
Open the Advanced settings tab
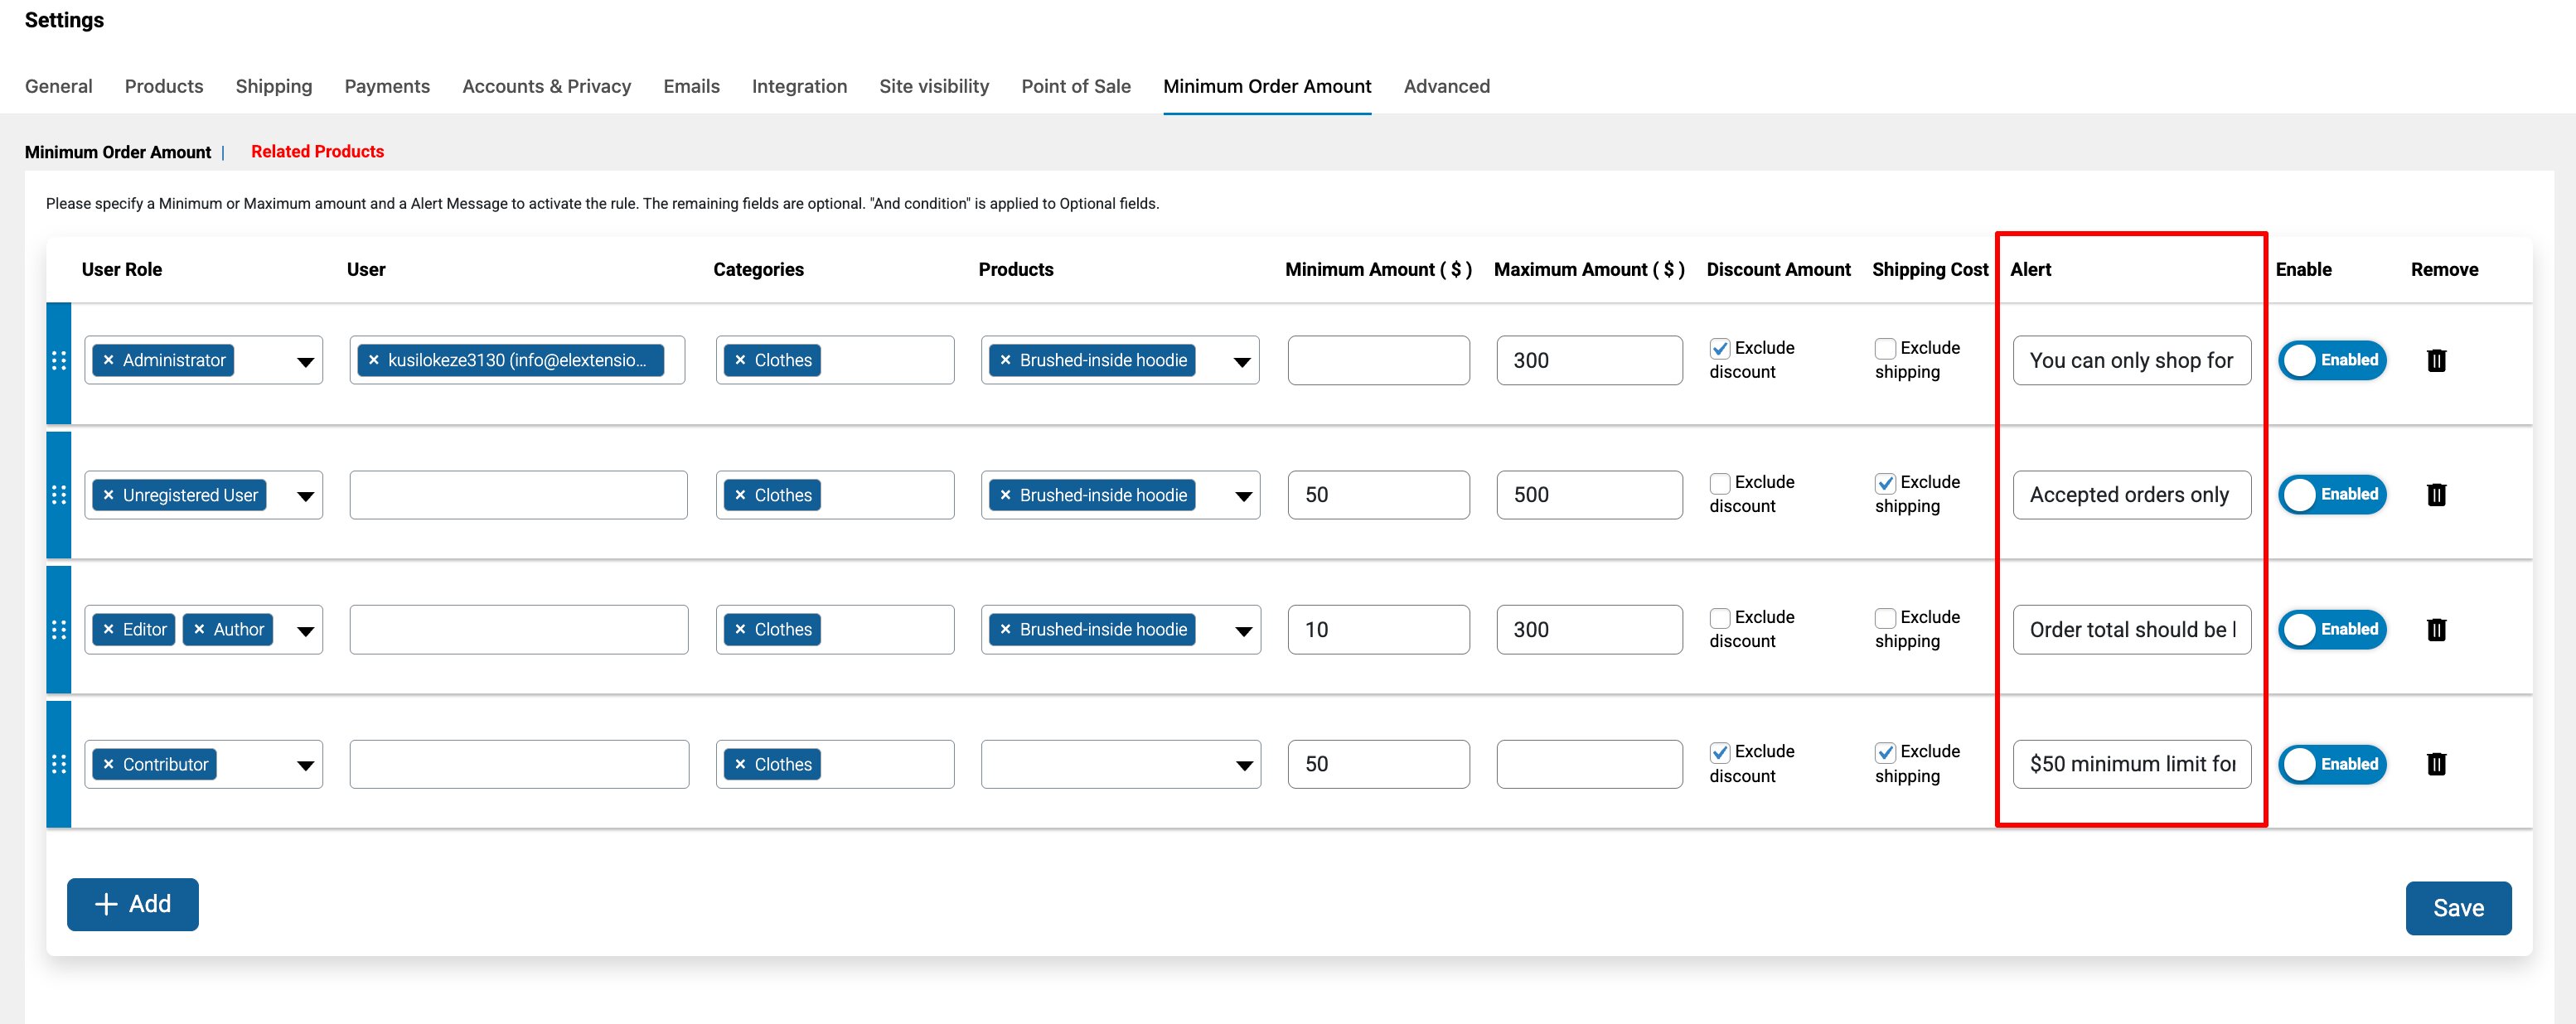pyautogui.click(x=1446, y=86)
